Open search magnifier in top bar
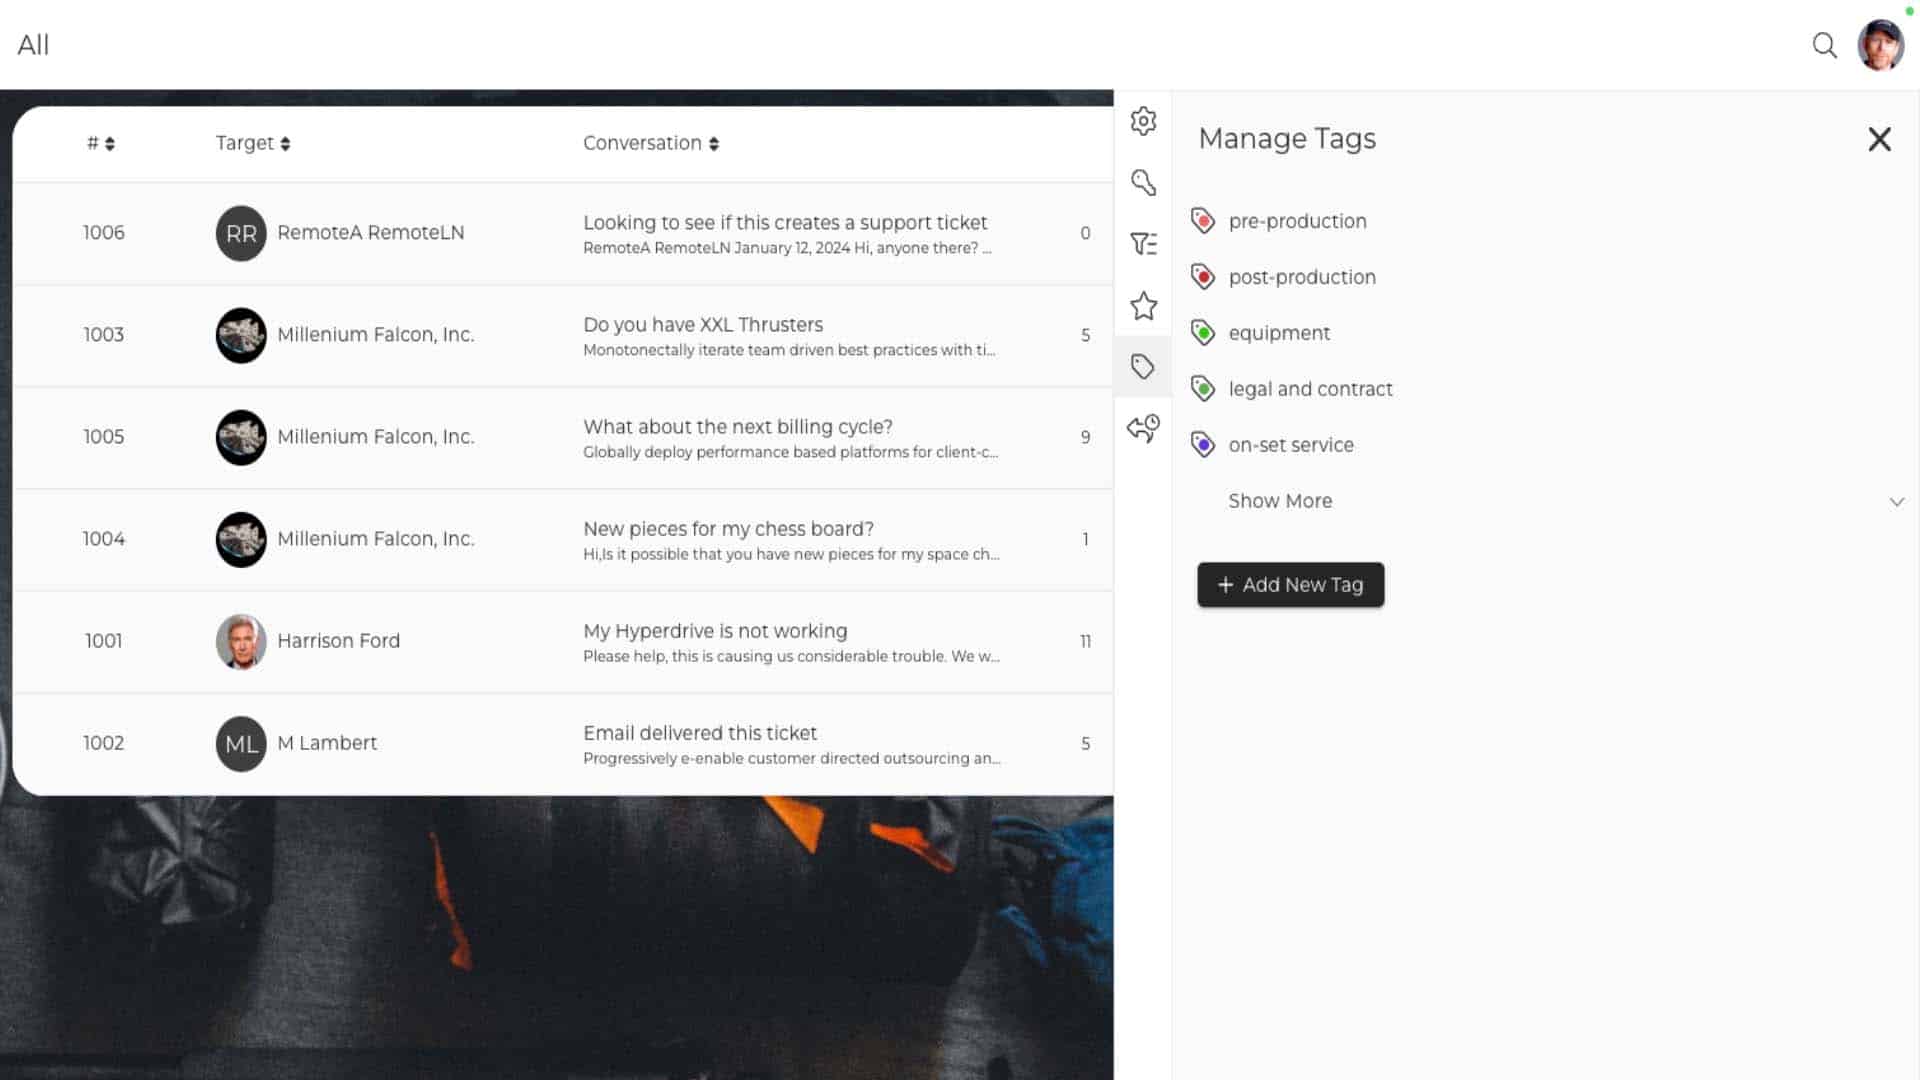The height and width of the screenshot is (1080, 1920). (1824, 45)
